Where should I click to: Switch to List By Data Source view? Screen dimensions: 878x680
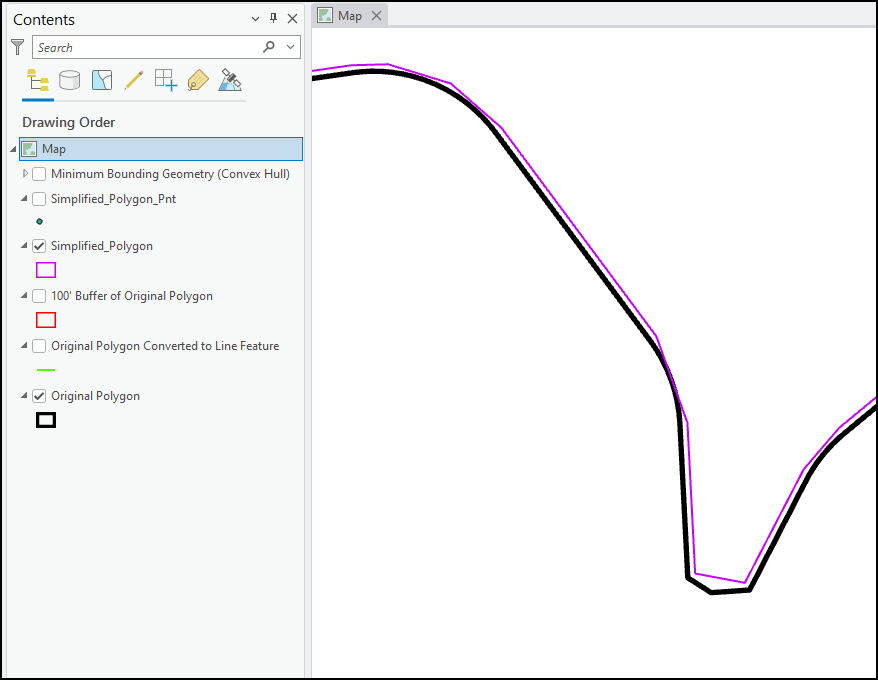point(69,80)
